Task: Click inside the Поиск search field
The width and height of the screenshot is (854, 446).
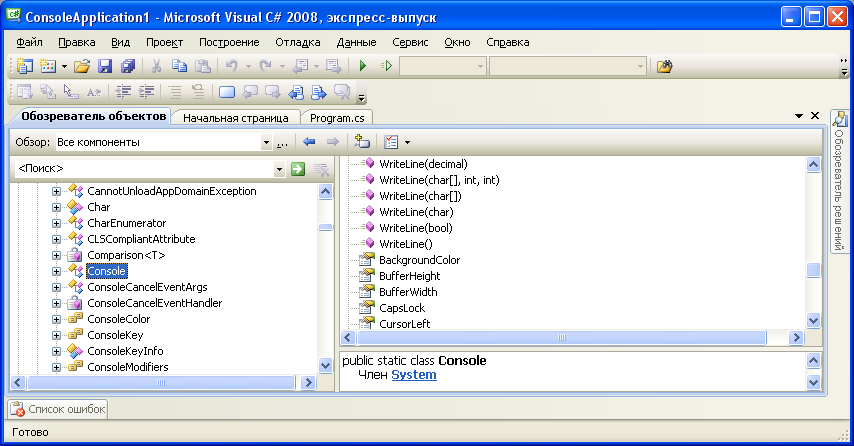Action: point(144,169)
